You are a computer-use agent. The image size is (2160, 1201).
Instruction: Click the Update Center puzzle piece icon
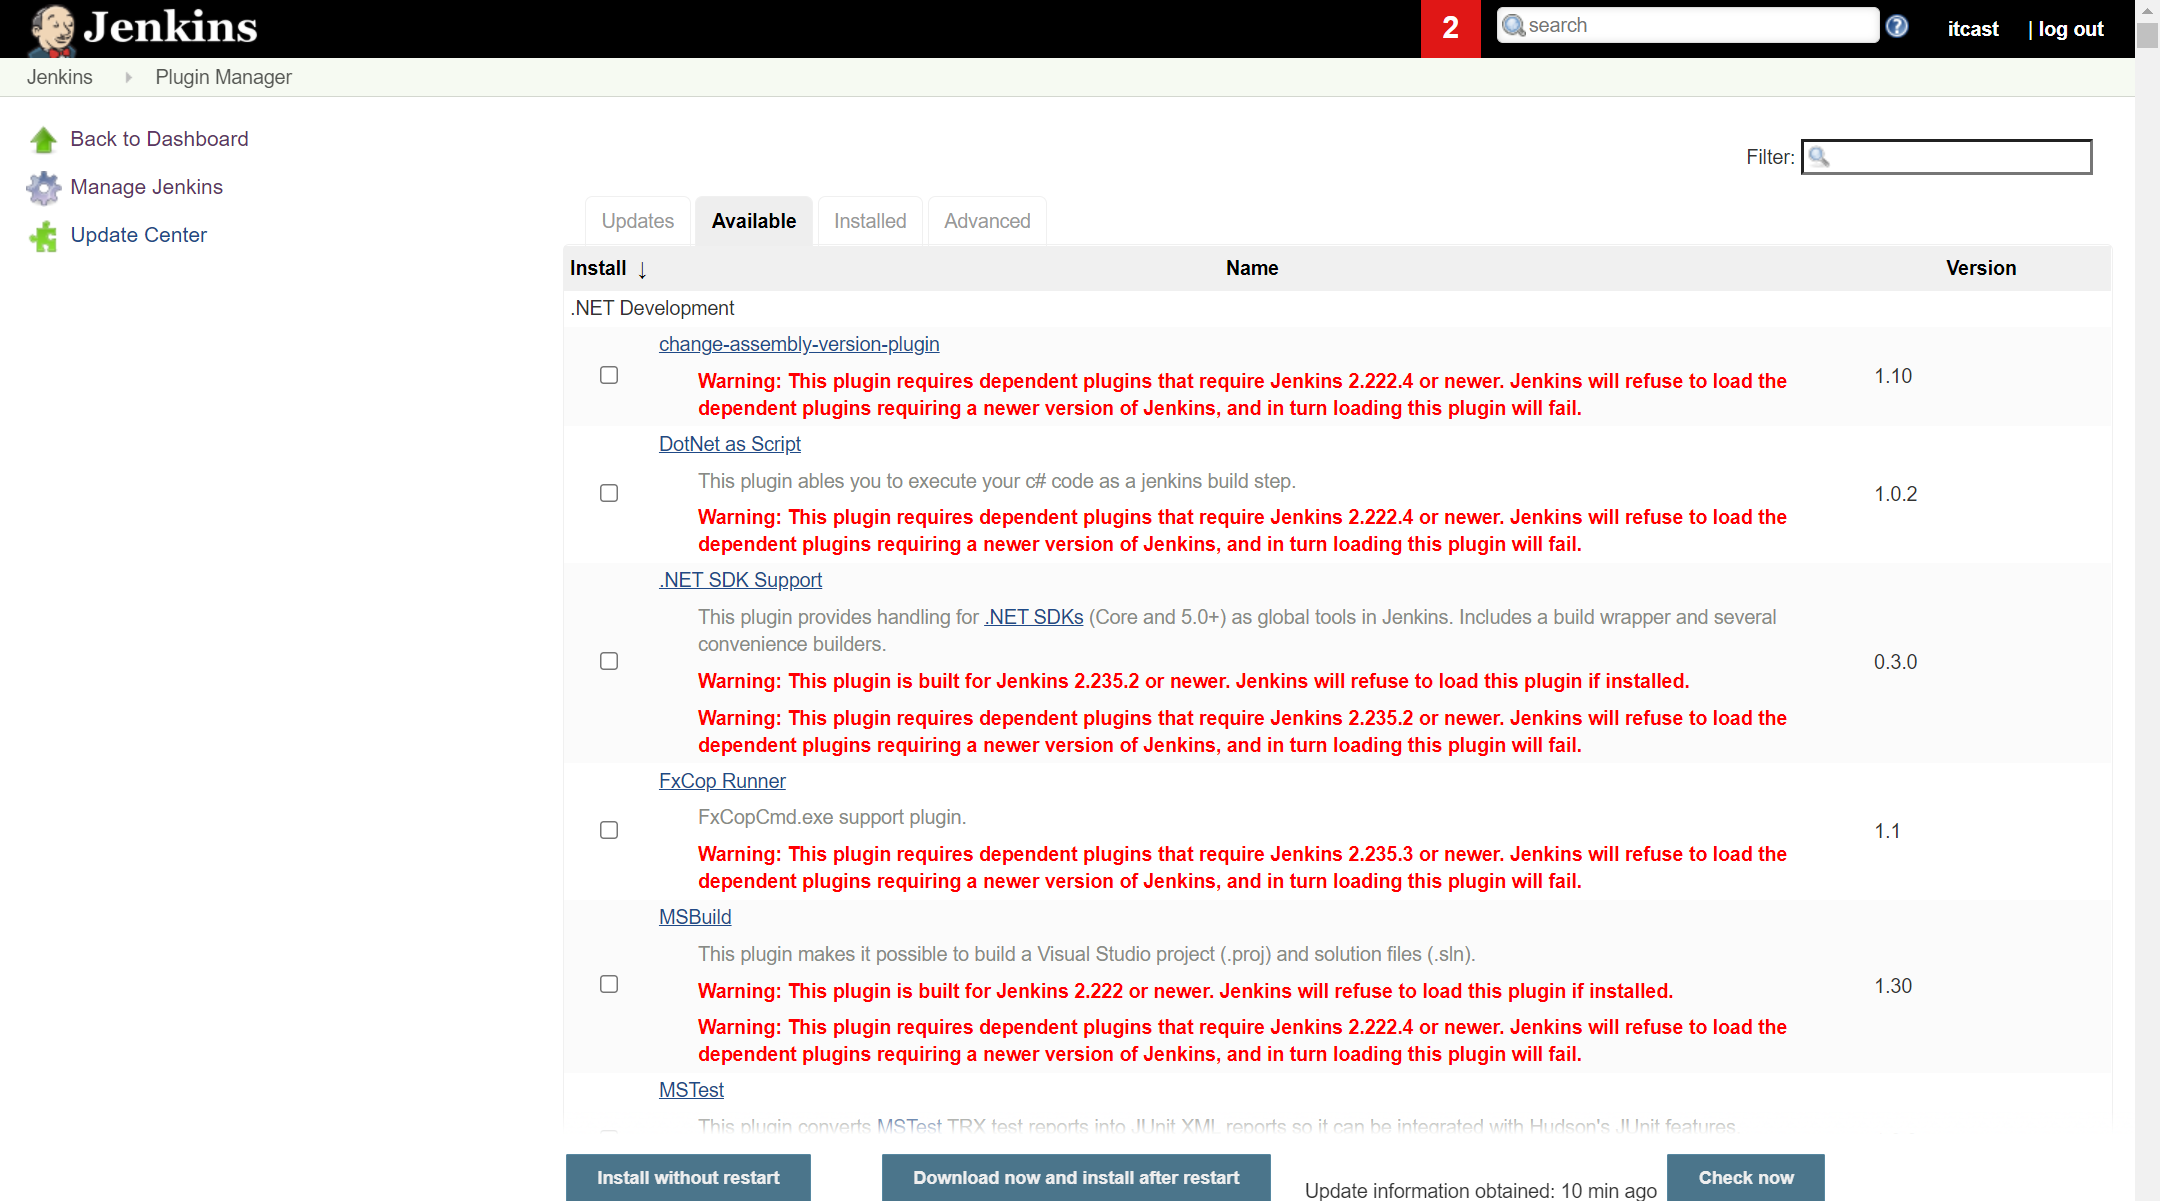coord(43,236)
